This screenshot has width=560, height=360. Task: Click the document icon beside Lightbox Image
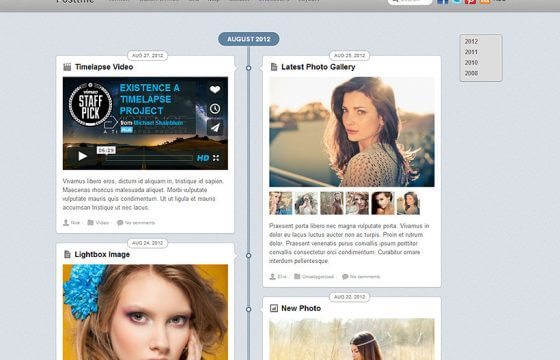(67, 254)
